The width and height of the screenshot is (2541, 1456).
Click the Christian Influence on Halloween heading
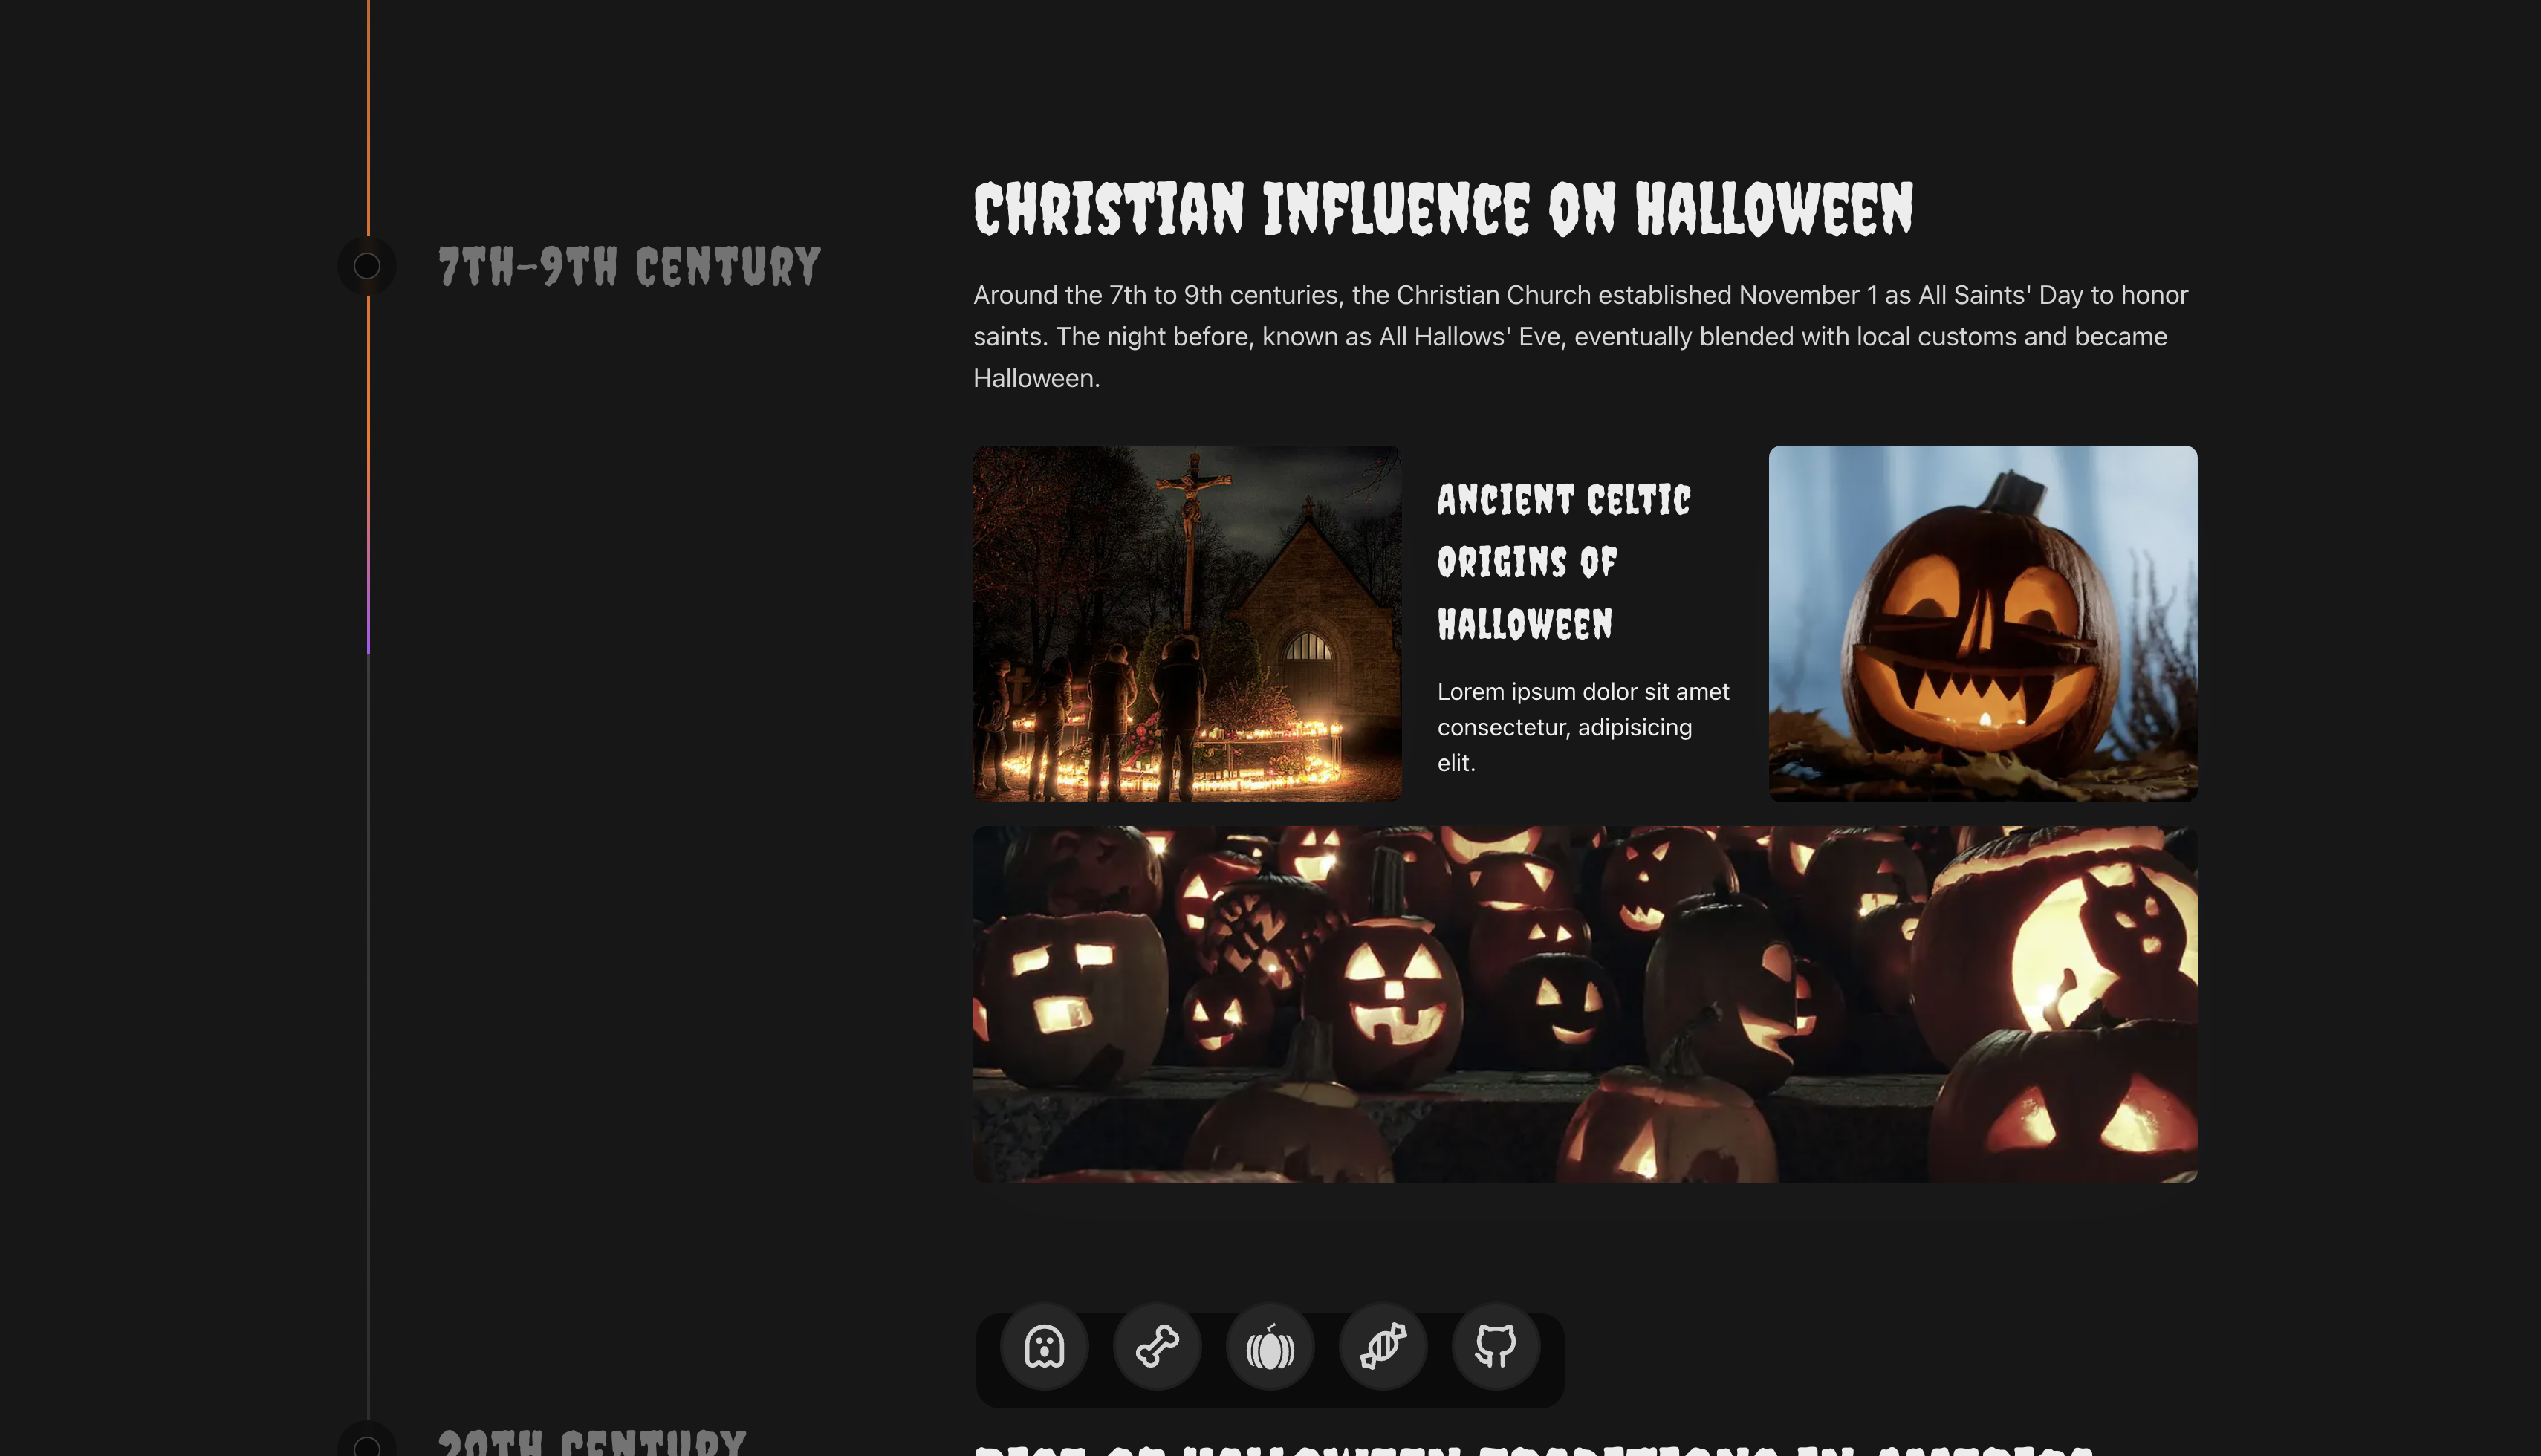point(1442,209)
